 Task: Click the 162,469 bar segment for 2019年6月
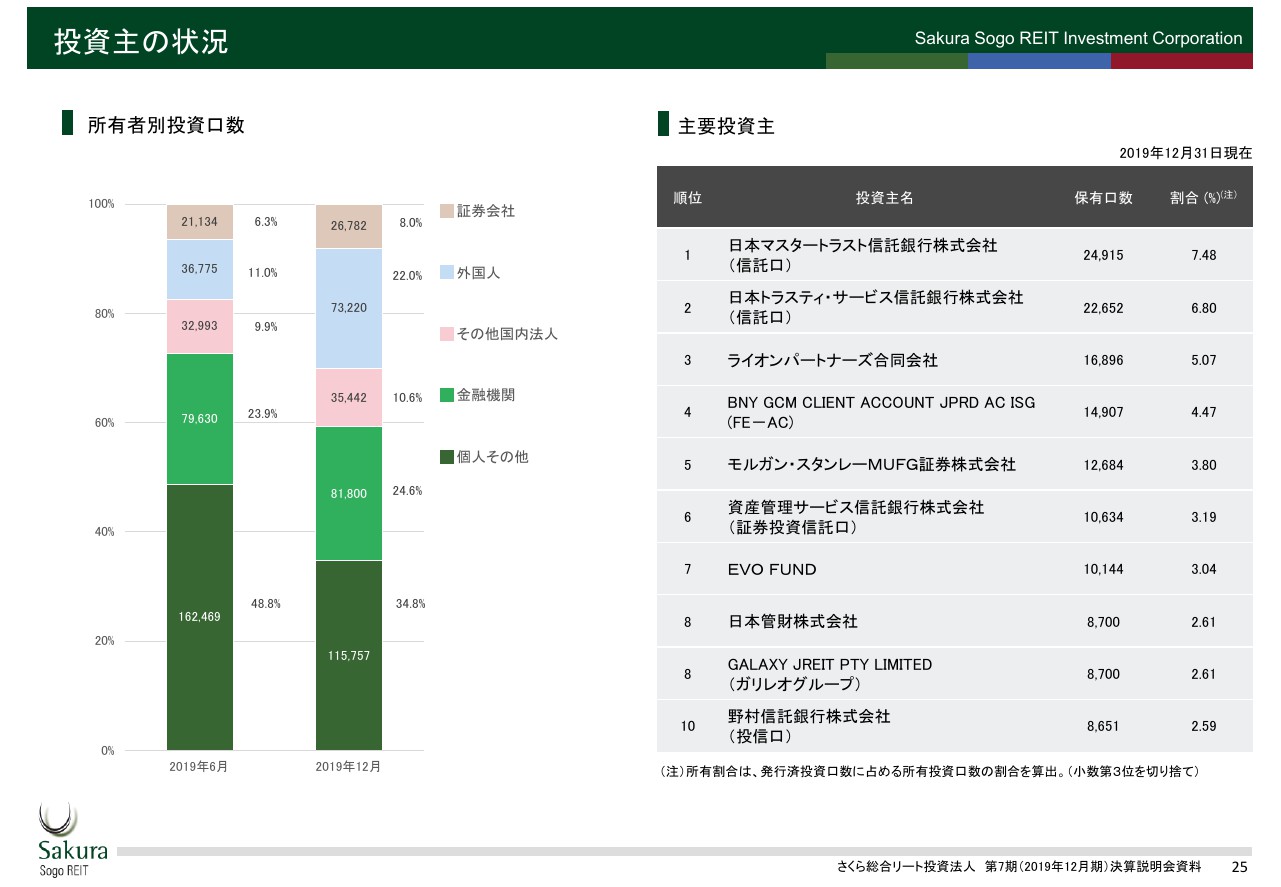click(x=200, y=617)
